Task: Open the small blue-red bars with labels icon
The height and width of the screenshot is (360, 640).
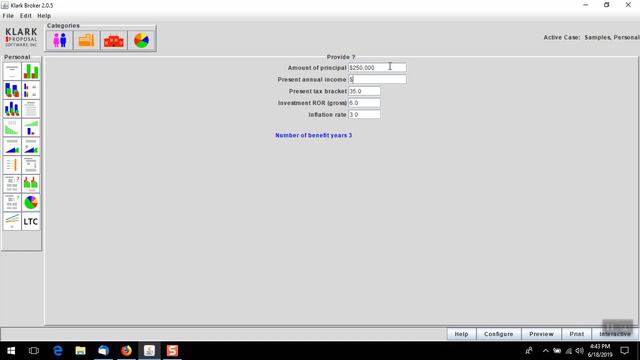Action: click(31, 90)
